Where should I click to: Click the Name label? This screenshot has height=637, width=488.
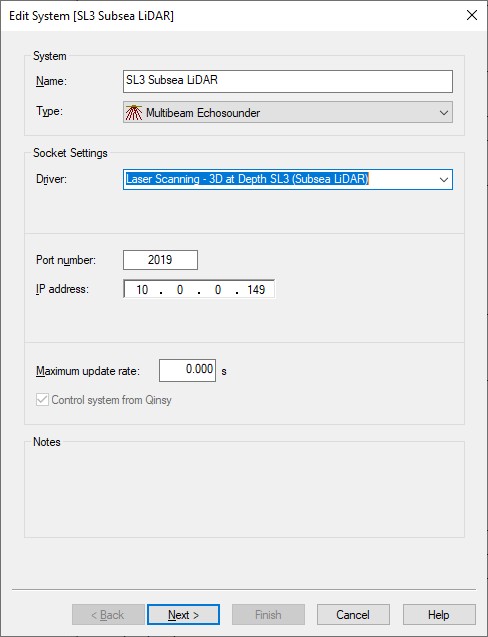52,81
